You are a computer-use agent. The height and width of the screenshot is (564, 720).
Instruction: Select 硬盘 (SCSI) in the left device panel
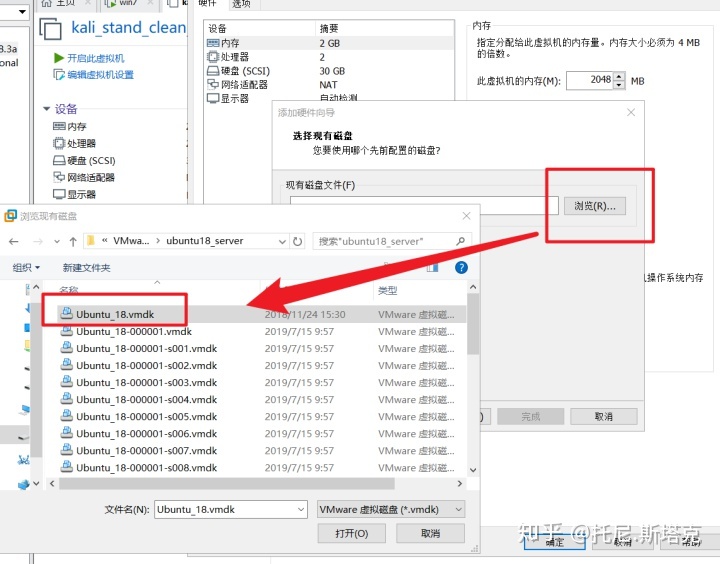[84, 160]
